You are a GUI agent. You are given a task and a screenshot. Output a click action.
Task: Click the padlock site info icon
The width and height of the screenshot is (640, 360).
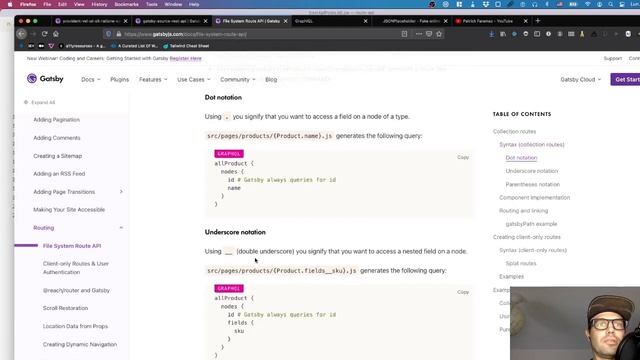coord(118,34)
